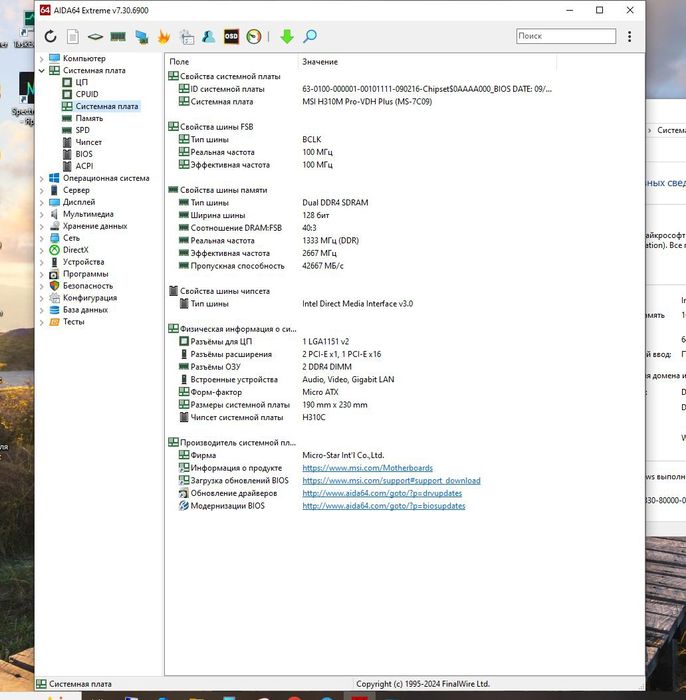The width and height of the screenshot is (686, 700).
Task: Expand the Хранение данных node
Action: coord(42,227)
